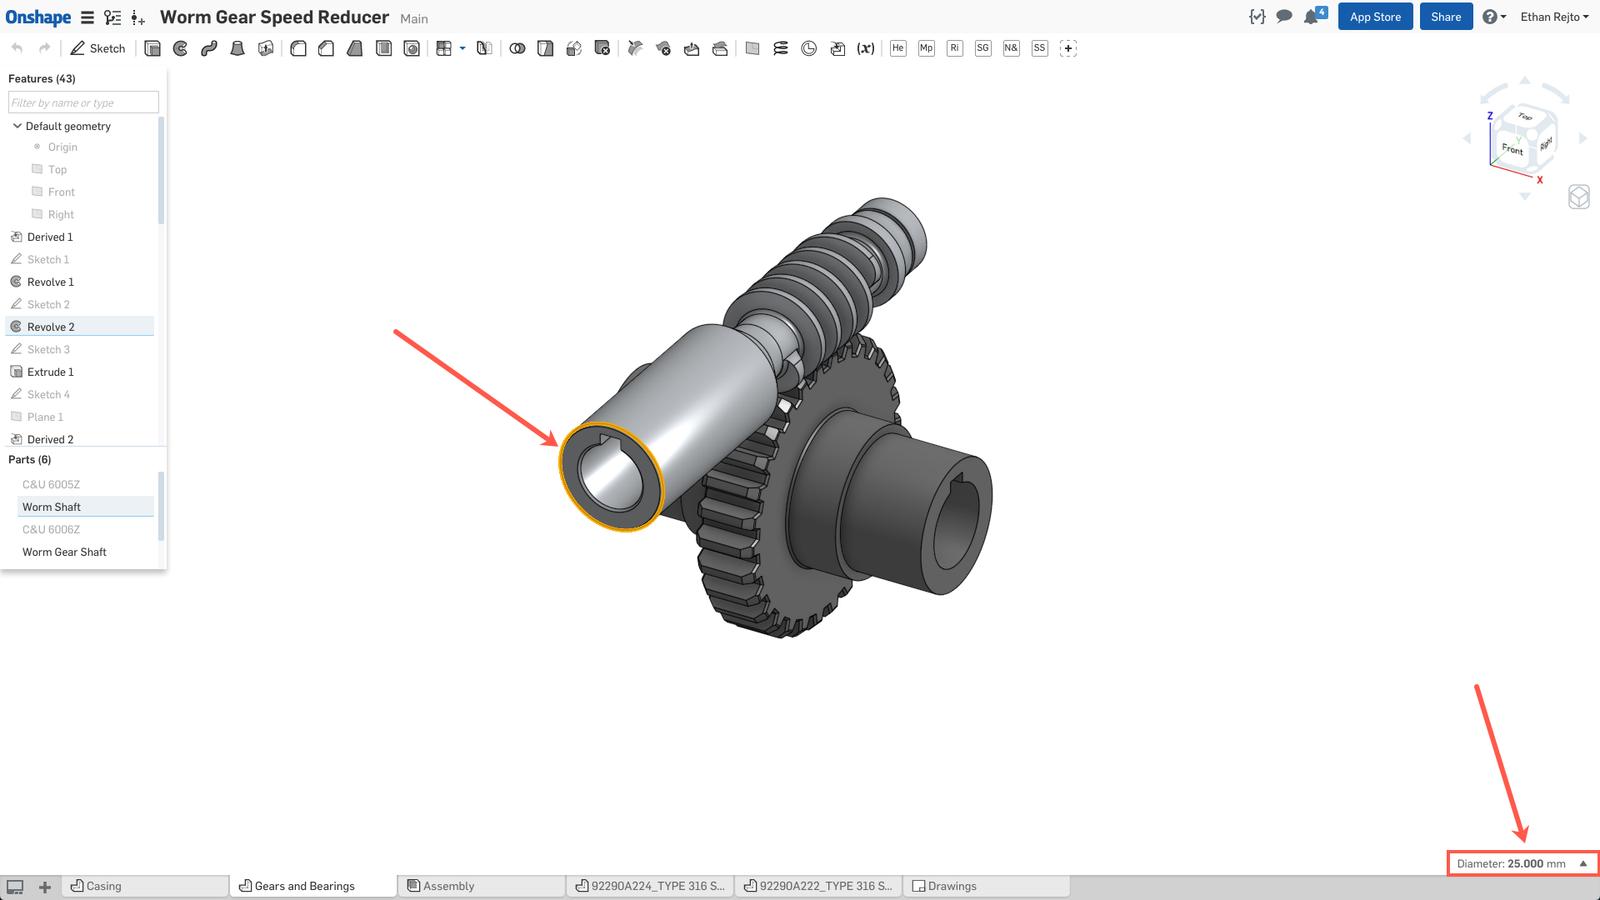The height and width of the screenshot is (900, 1600).
Task: Open the notifications bell with badge 4
Action: (1312, 17)
